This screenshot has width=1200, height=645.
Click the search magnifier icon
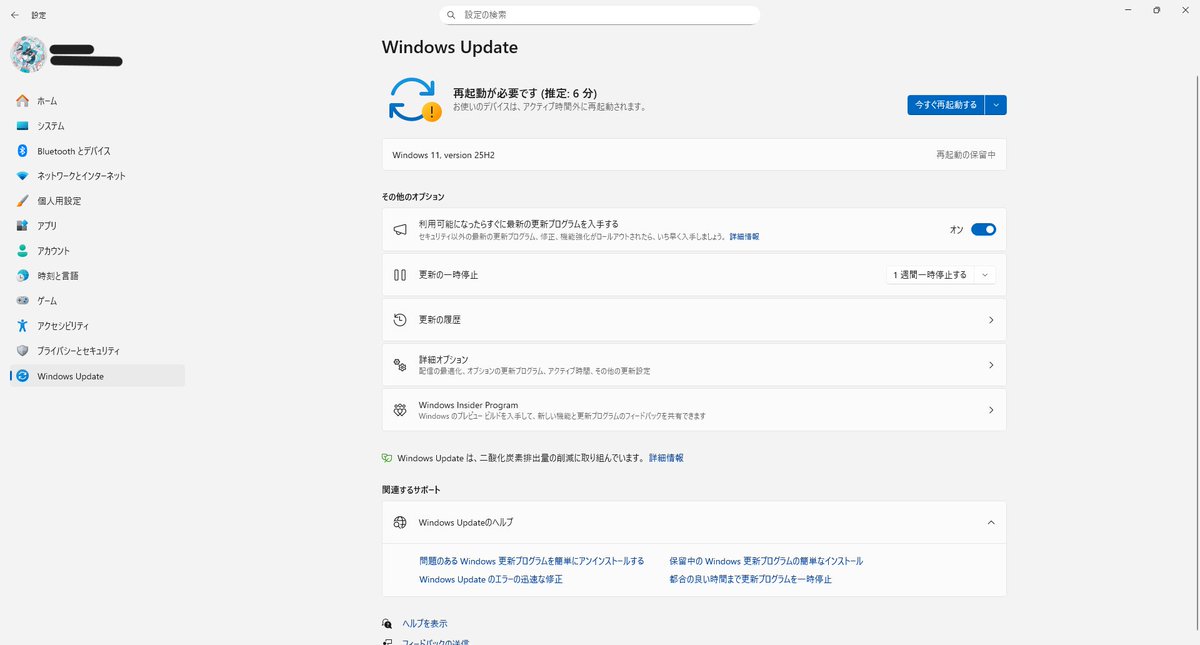pyautogui.click(x=452, y=15)
